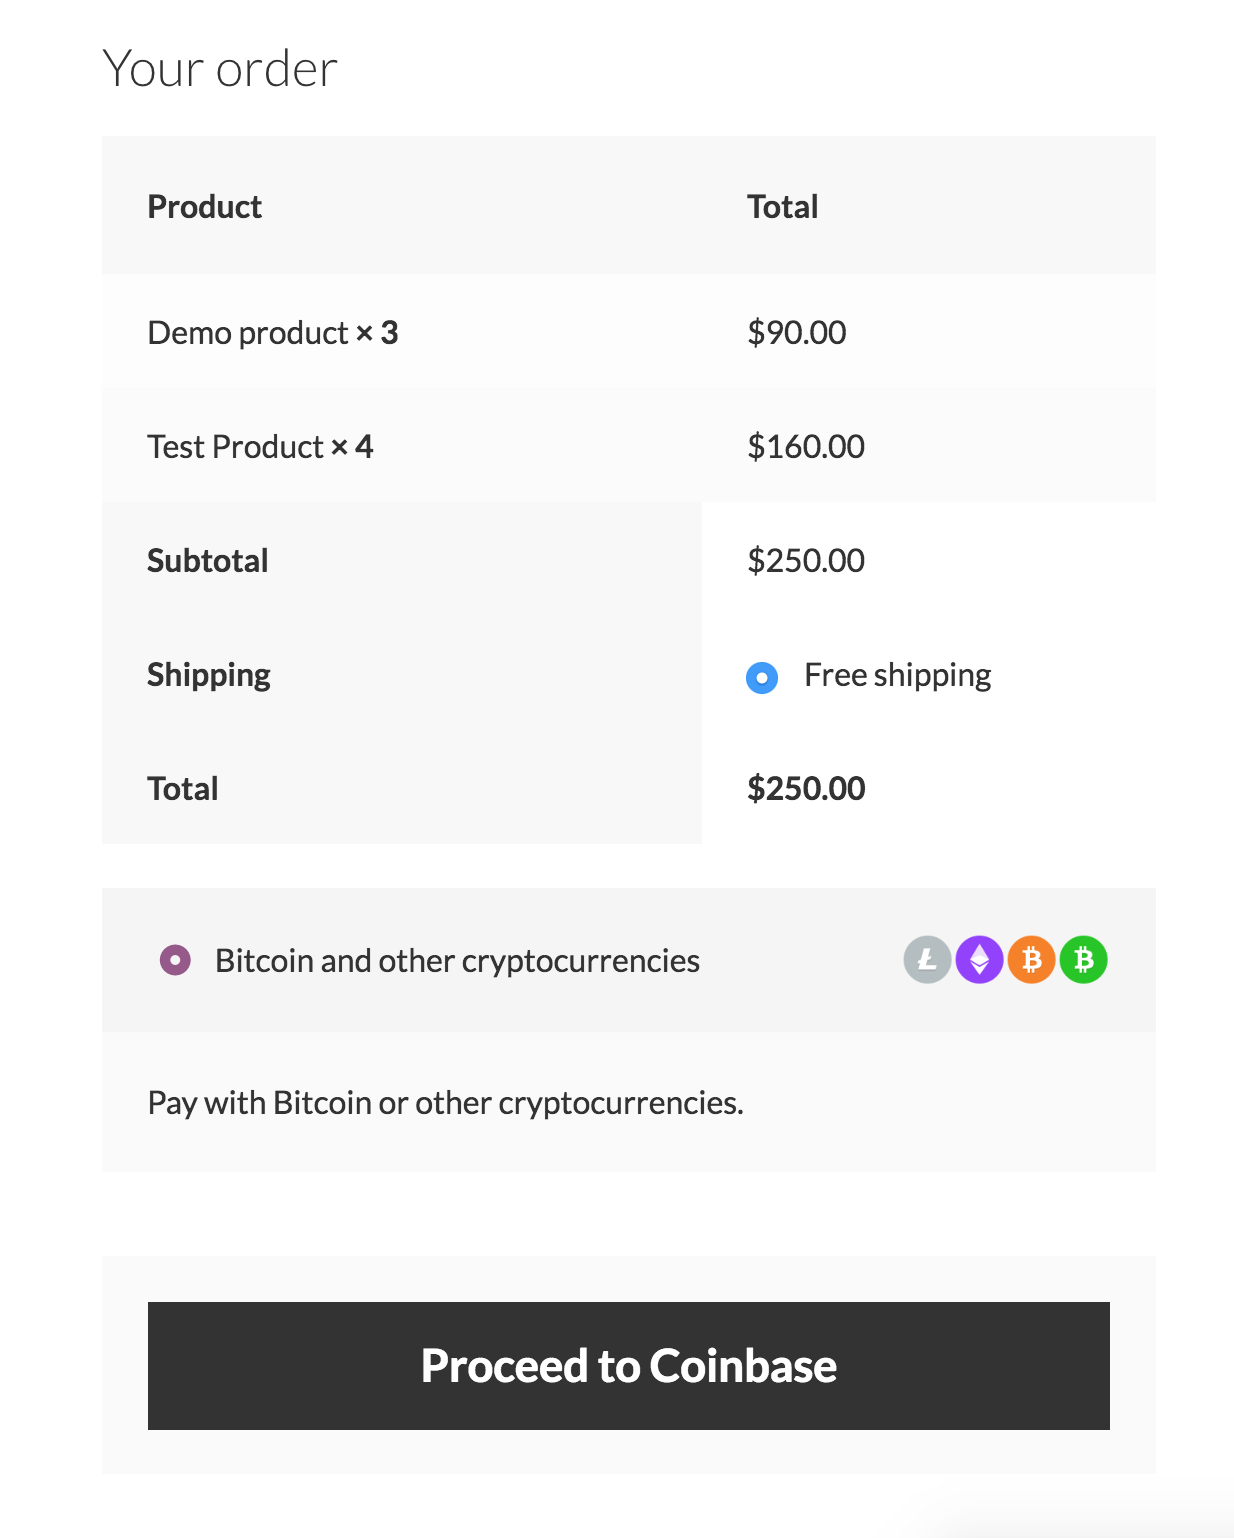Click the "Test Product × 4" row
The width and height of the screenshot is (1234, 1538).
click(260, 447)
